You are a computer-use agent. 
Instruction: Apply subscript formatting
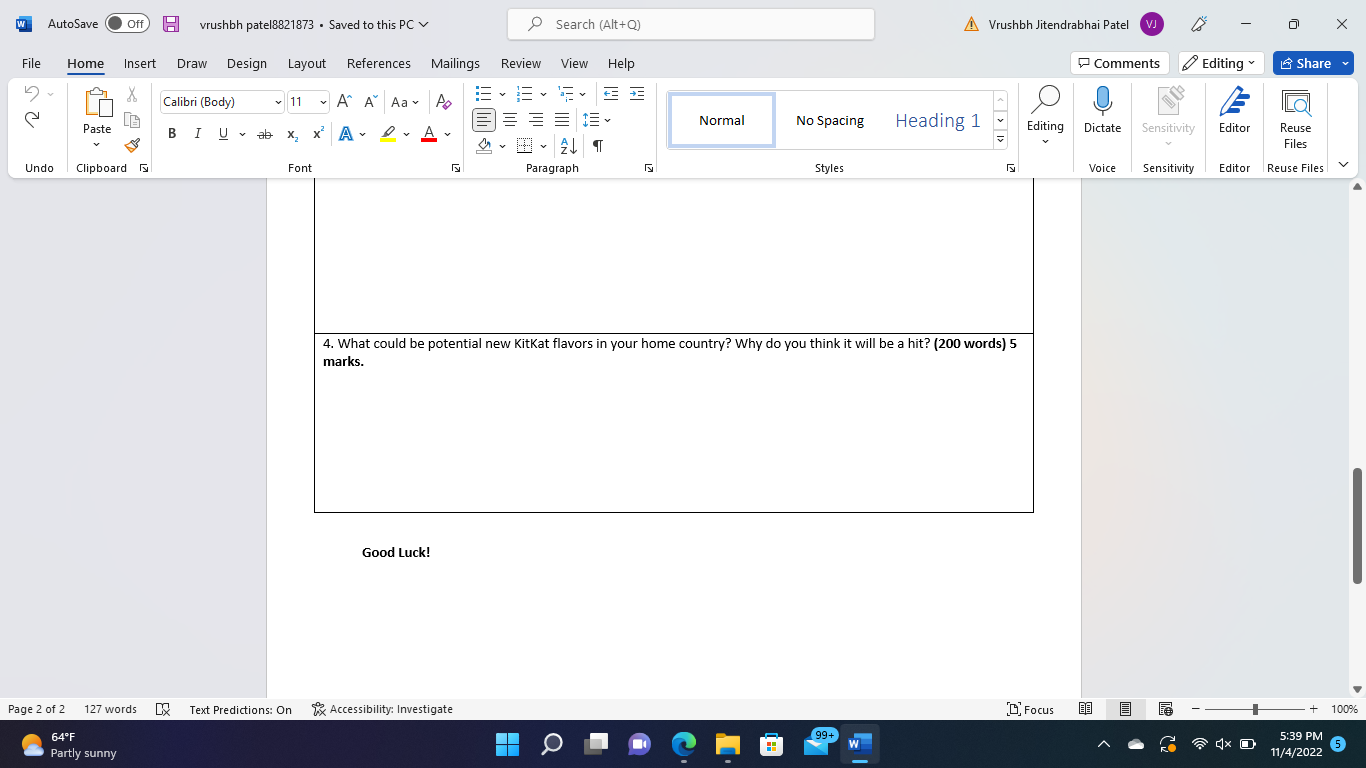pyautogui.click(x=292, y=134)
